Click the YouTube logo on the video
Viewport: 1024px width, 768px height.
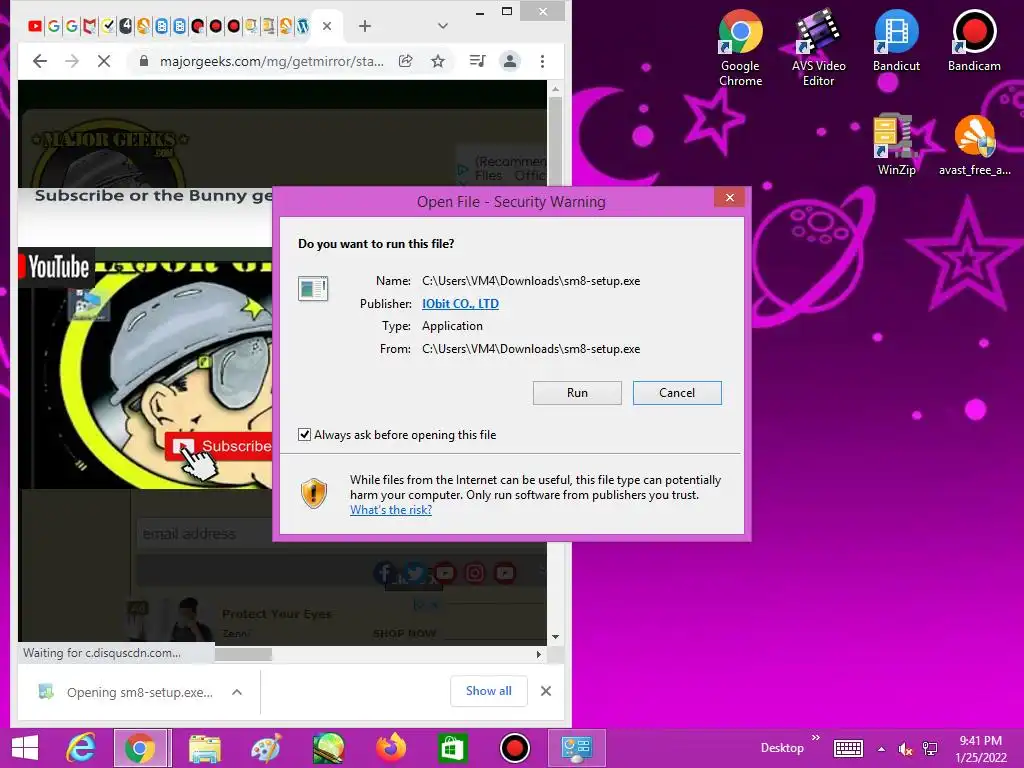(54, 266)
